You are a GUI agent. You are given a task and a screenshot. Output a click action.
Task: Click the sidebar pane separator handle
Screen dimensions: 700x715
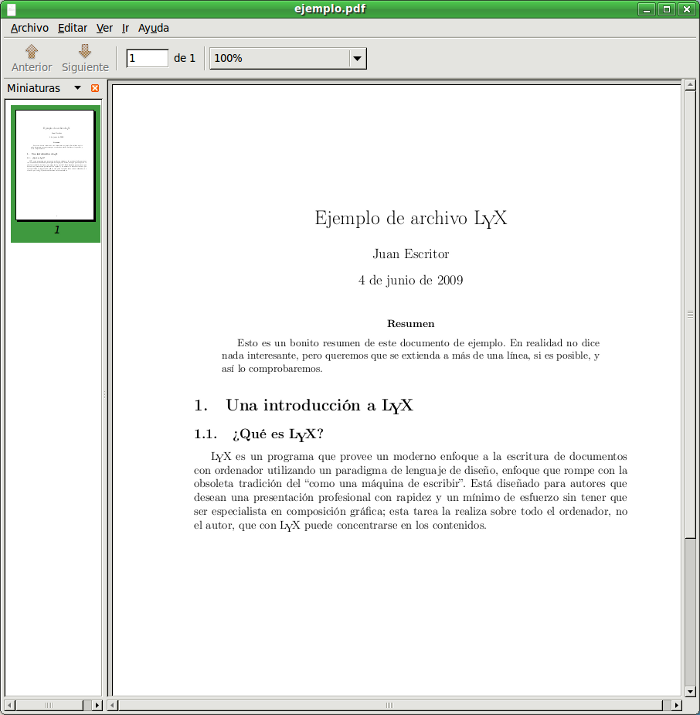tap(104, 394)
